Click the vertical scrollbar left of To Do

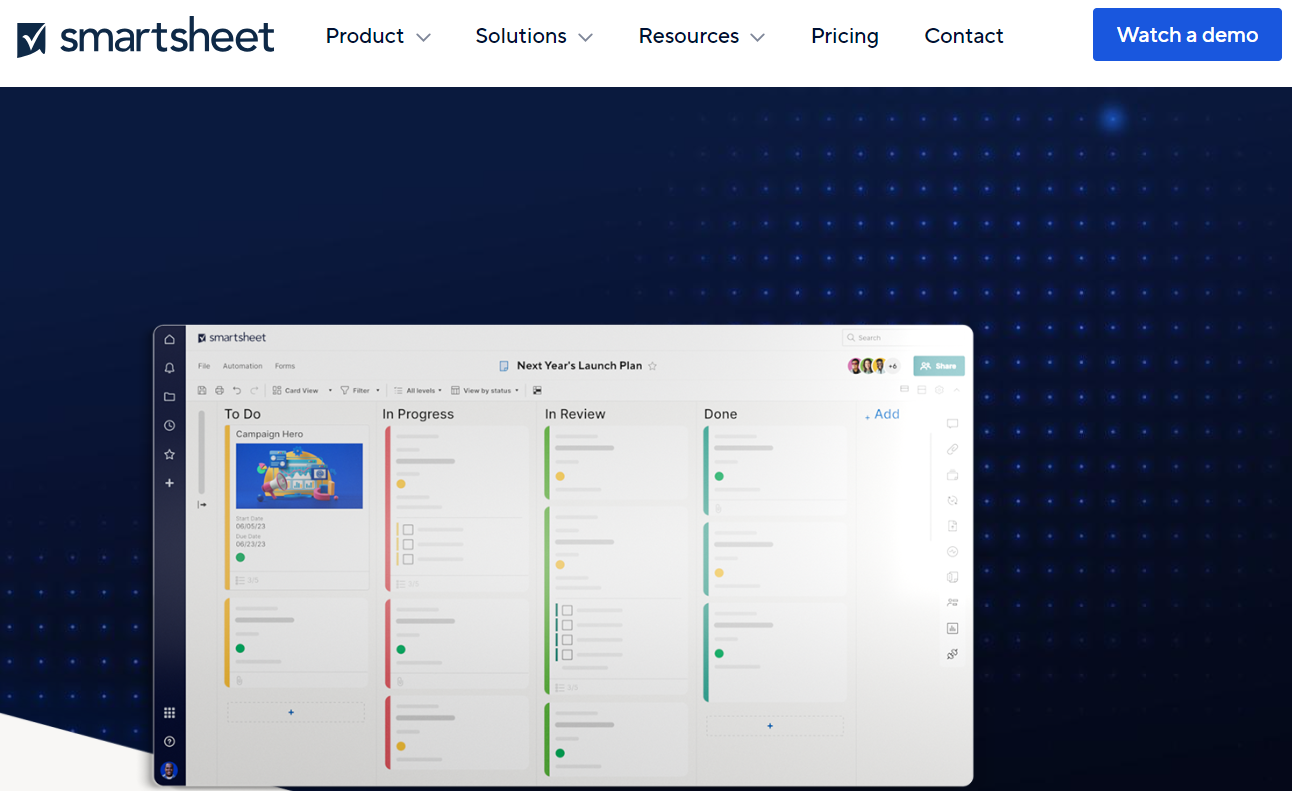point(201,452)
